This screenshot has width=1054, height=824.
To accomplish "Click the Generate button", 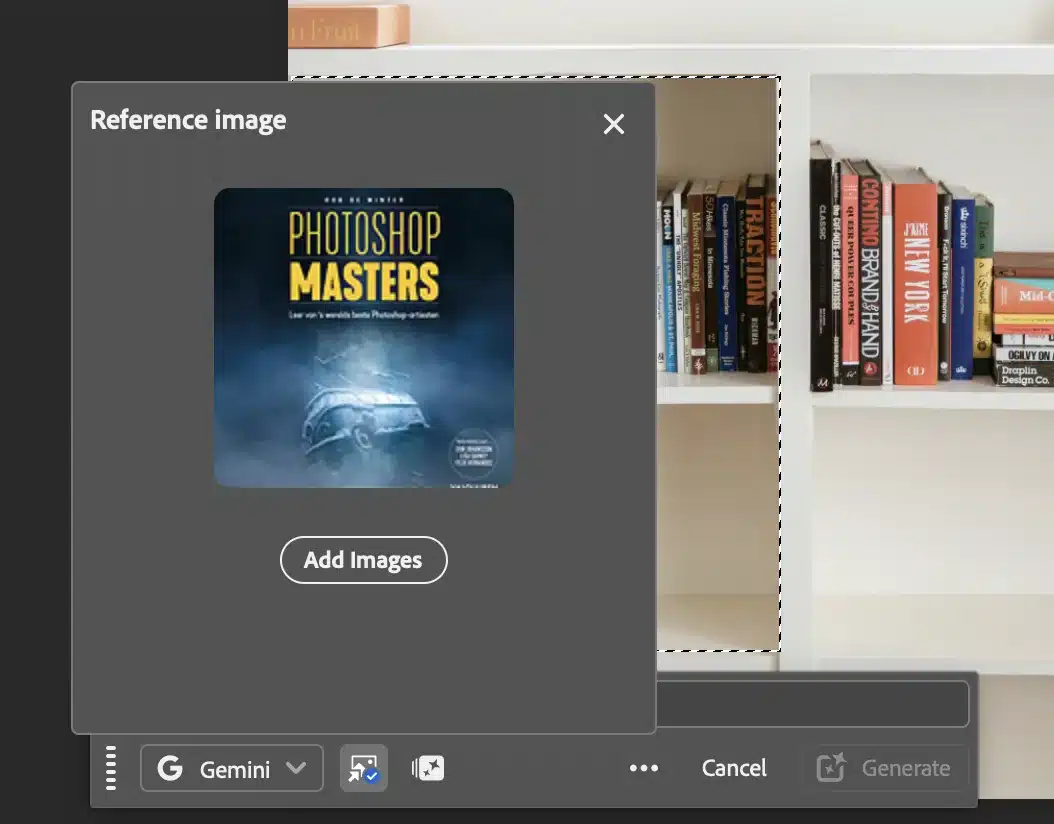I will point(884,768).
